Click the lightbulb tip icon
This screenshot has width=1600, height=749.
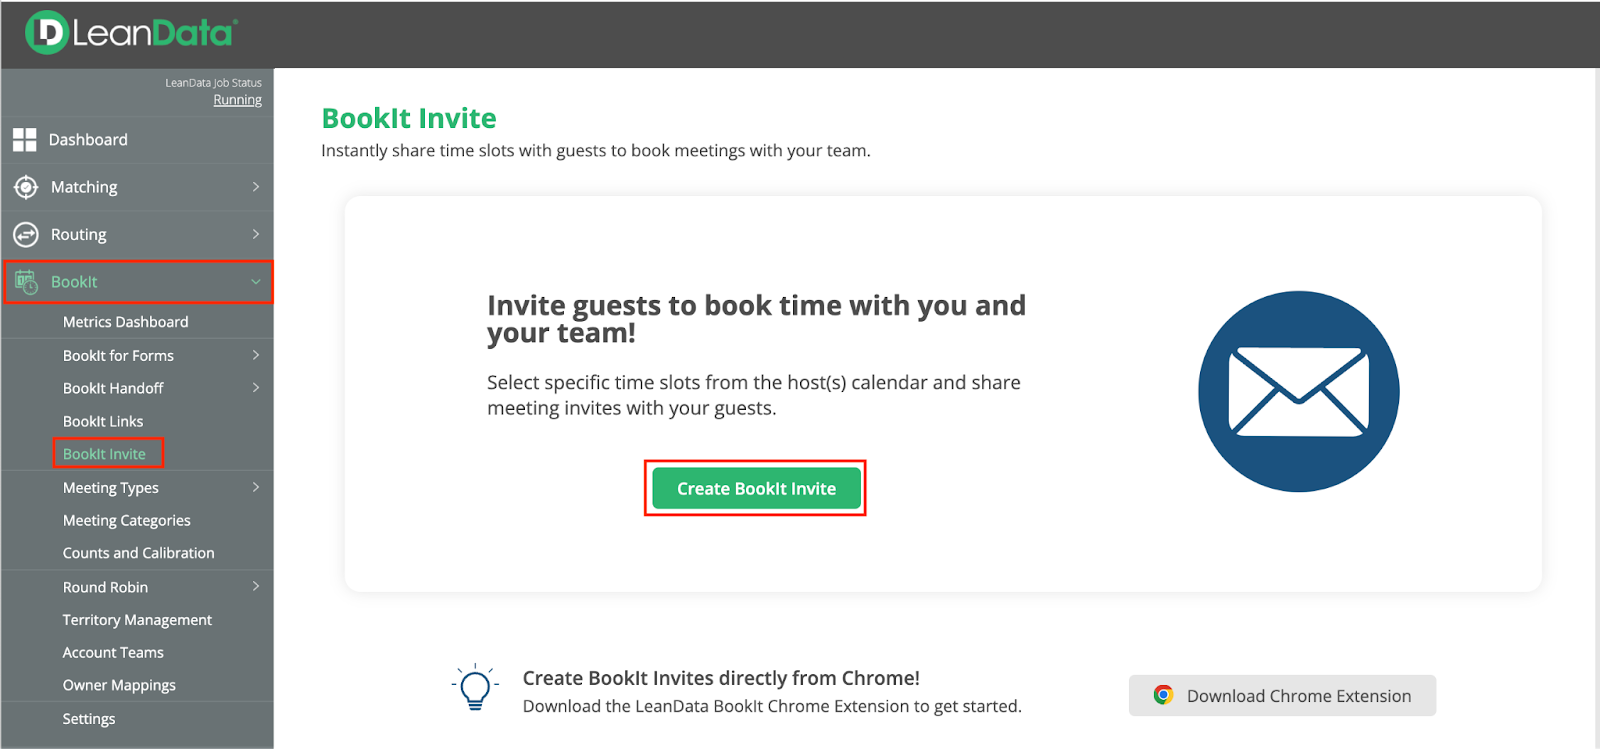click(475, 688)
